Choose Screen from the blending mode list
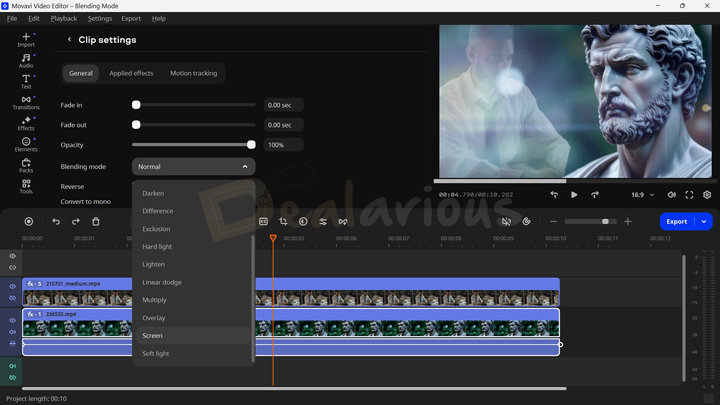This screenshot has height=405, width=720. (x=153, y=336)
